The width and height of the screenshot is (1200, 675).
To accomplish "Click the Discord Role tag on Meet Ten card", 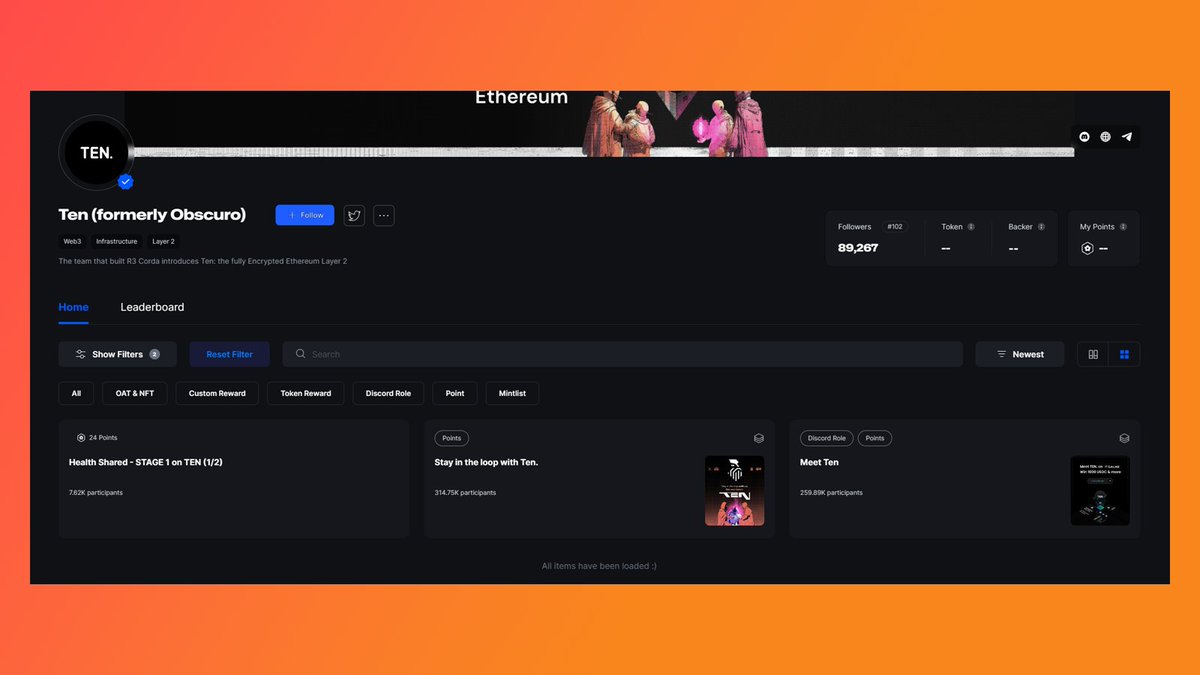I will (827, 438).
